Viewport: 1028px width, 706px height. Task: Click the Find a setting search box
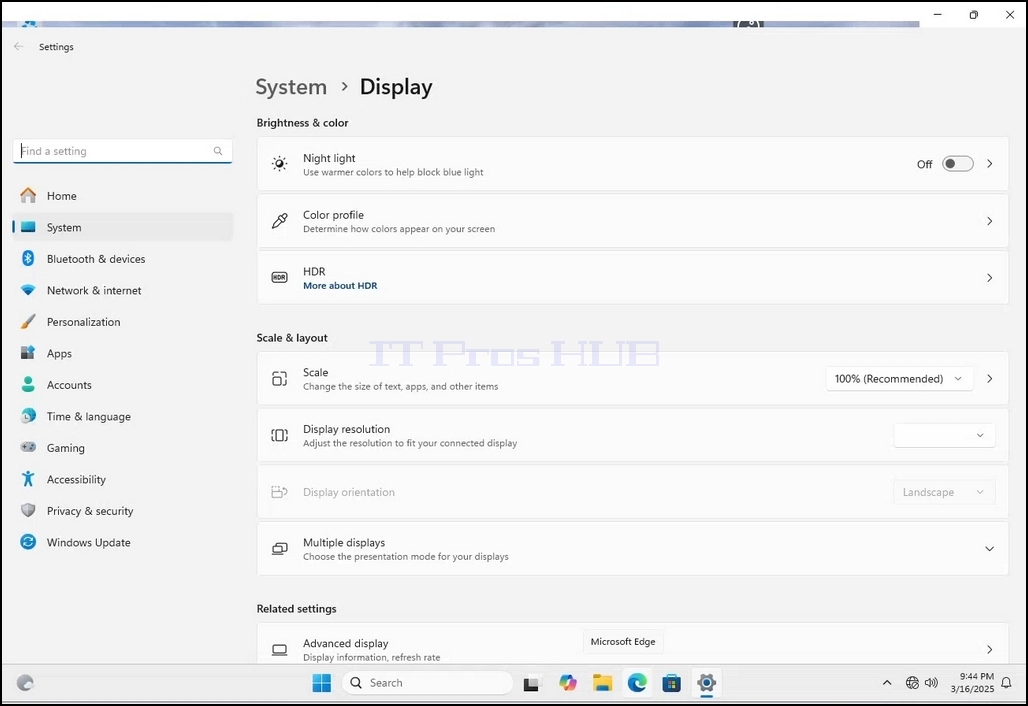(122, 151)
